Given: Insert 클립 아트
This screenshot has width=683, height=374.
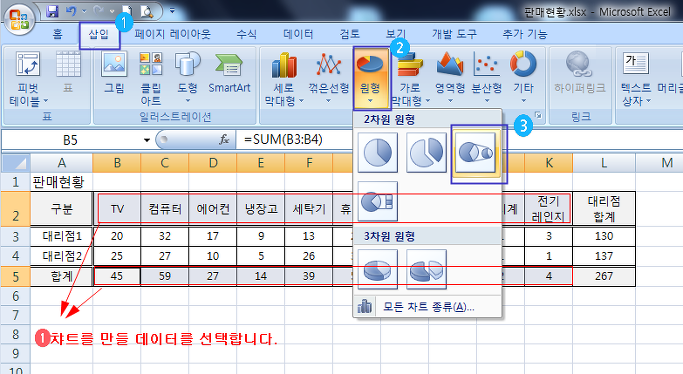Looking at the screenshot, I should click(x=151, y=78).
